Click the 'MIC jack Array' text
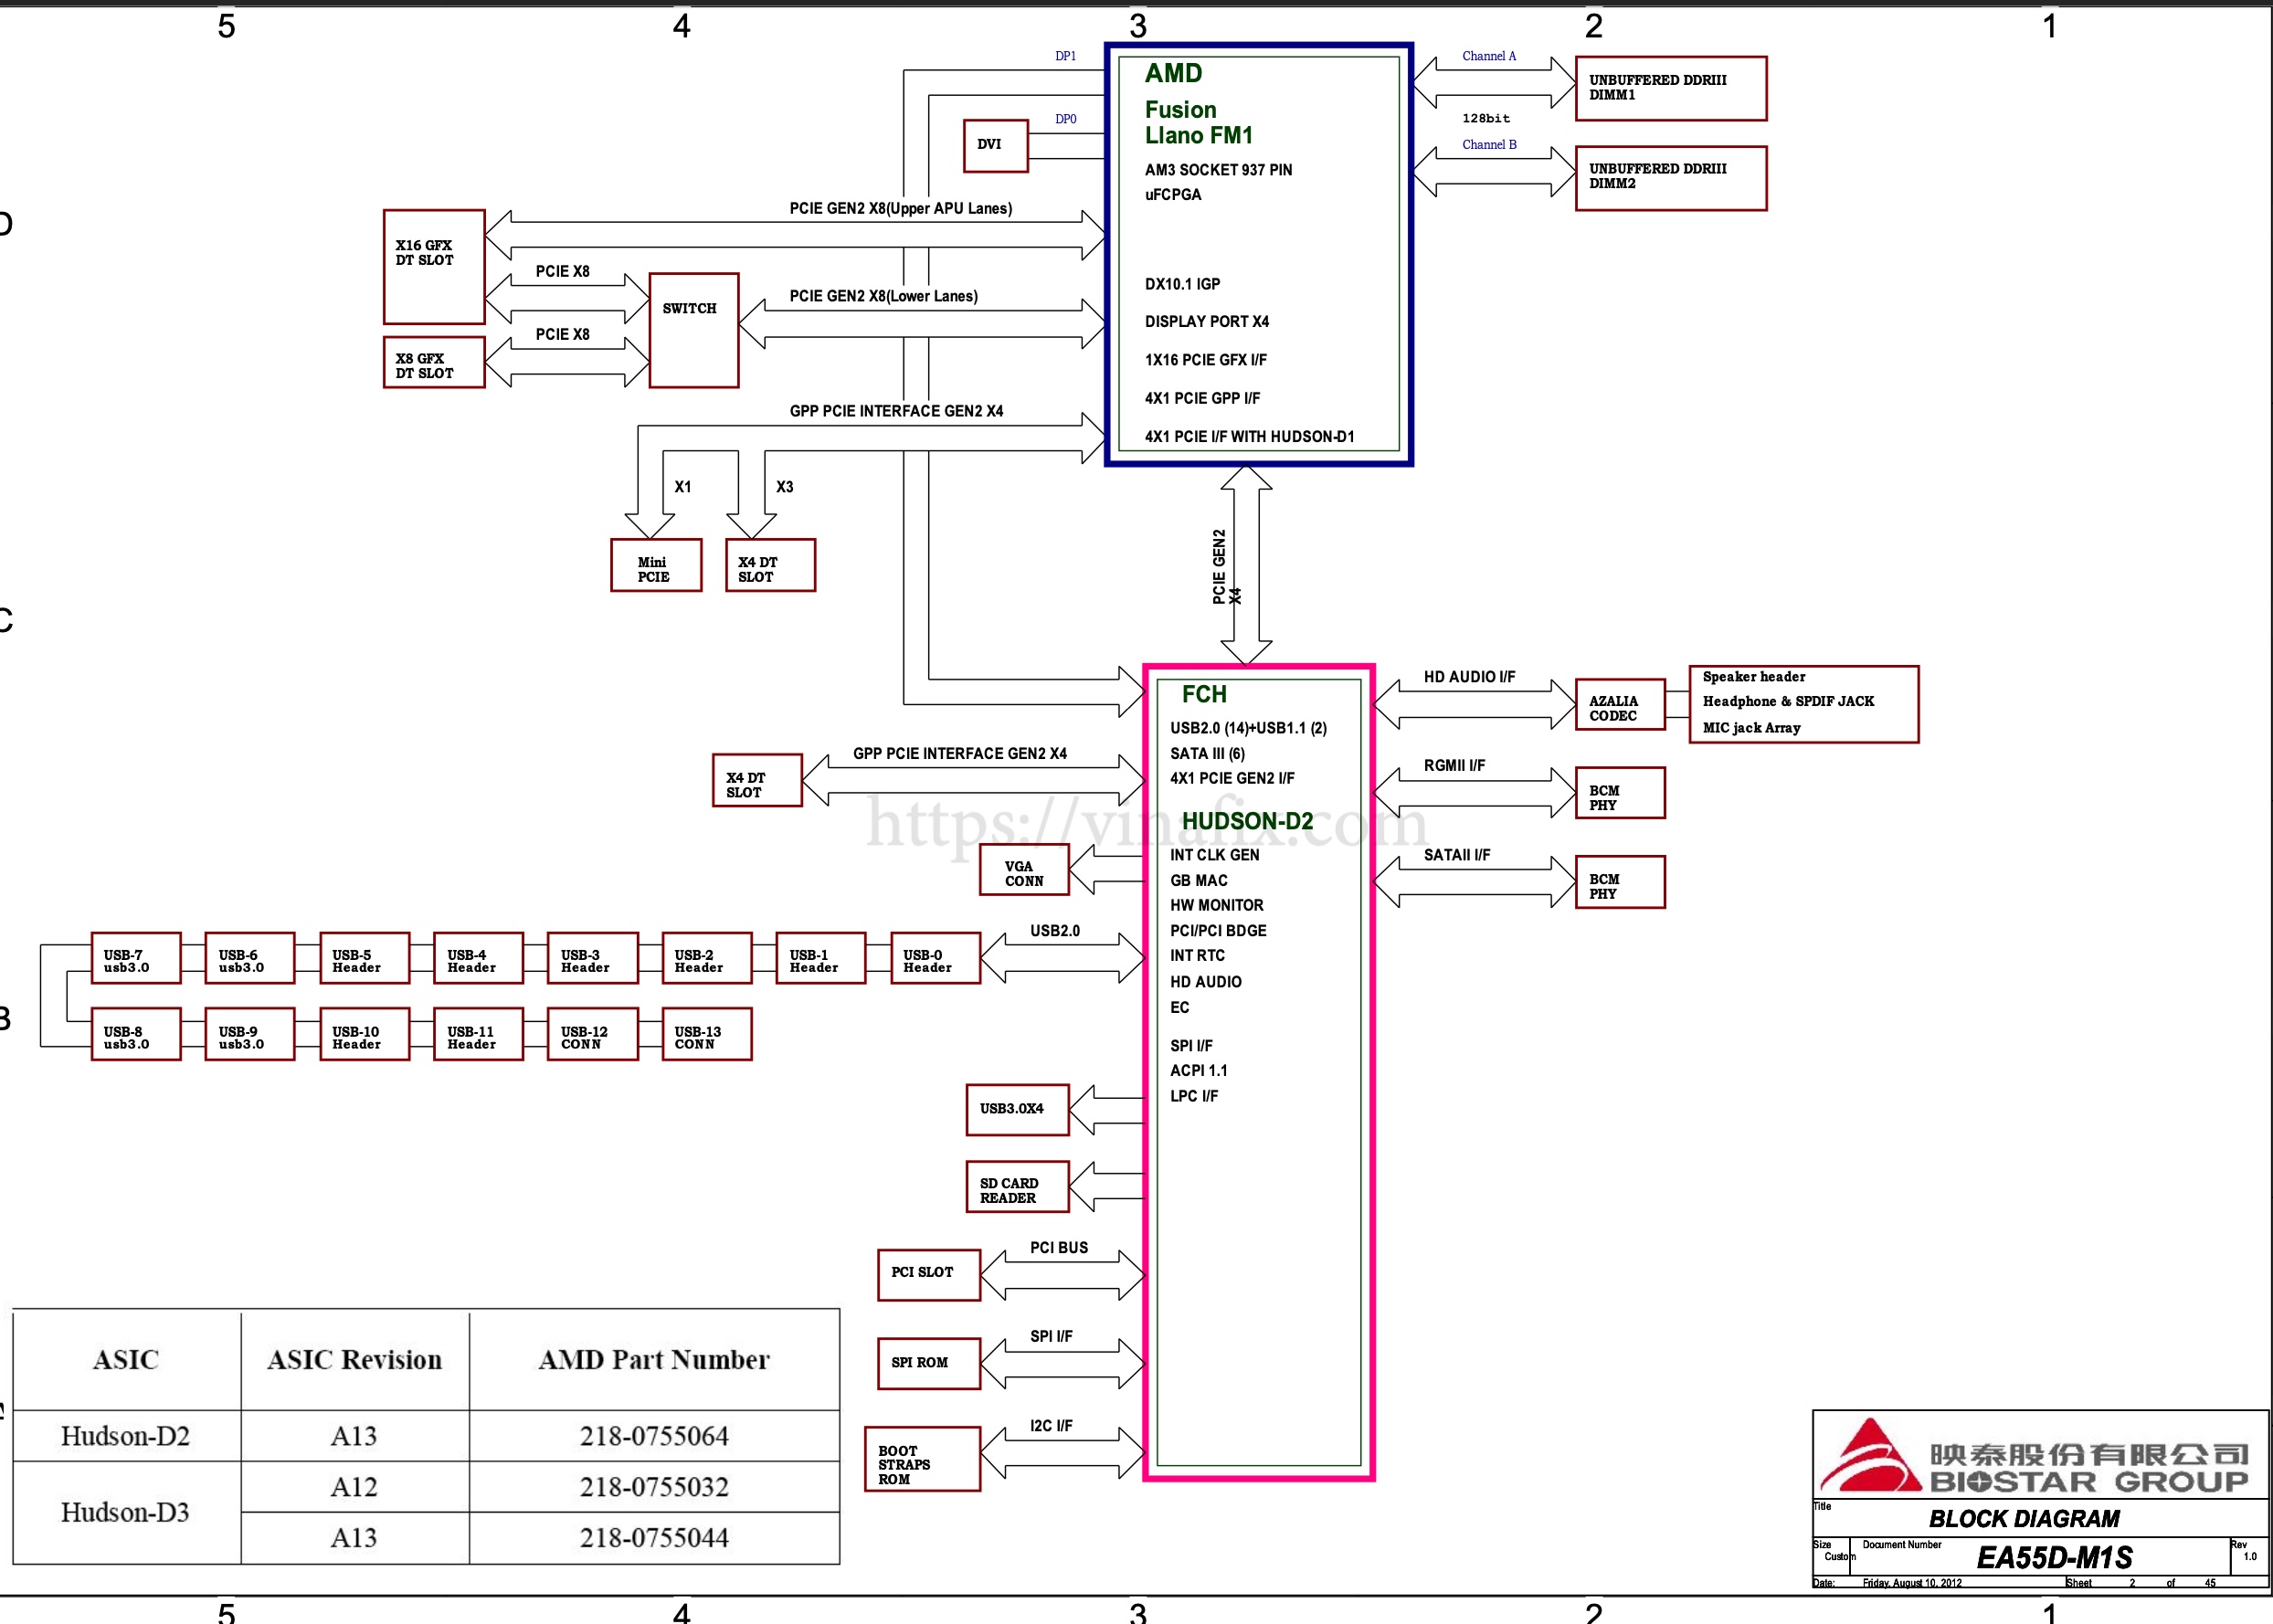Screen dimensions: 2273x1624 point(1752,728)
